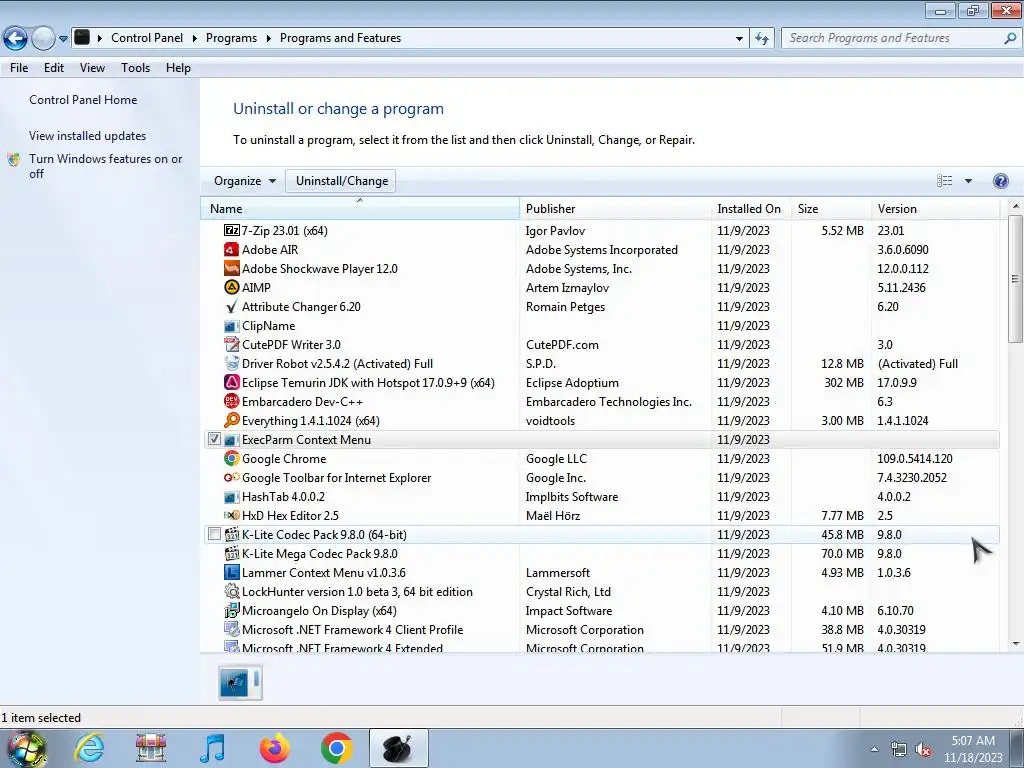Viewport: 1024px width, 768px height.
Task: Click the Control Panel breadcrumb
Action: coord(147,38)
